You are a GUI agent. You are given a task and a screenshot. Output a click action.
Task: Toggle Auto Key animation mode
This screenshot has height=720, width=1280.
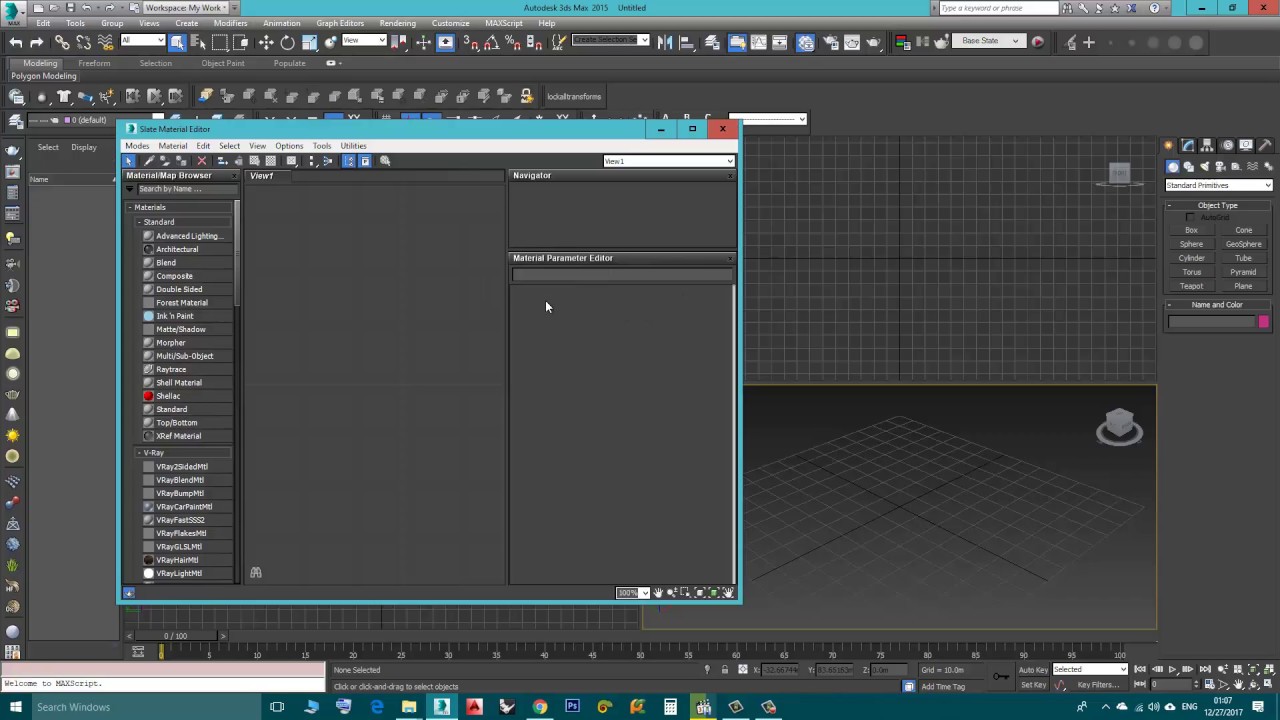(1034, 670)
